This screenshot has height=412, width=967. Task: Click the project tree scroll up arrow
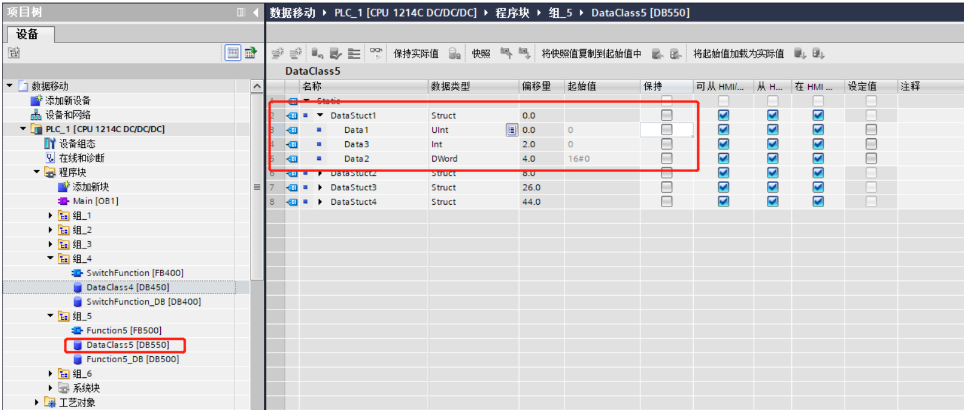tap(257, 87)
